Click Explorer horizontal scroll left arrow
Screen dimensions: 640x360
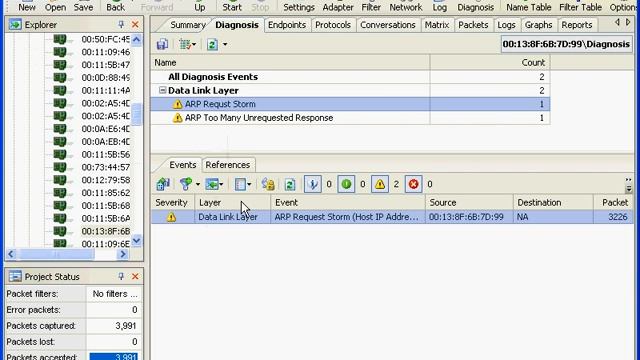[x=11, y=254]
